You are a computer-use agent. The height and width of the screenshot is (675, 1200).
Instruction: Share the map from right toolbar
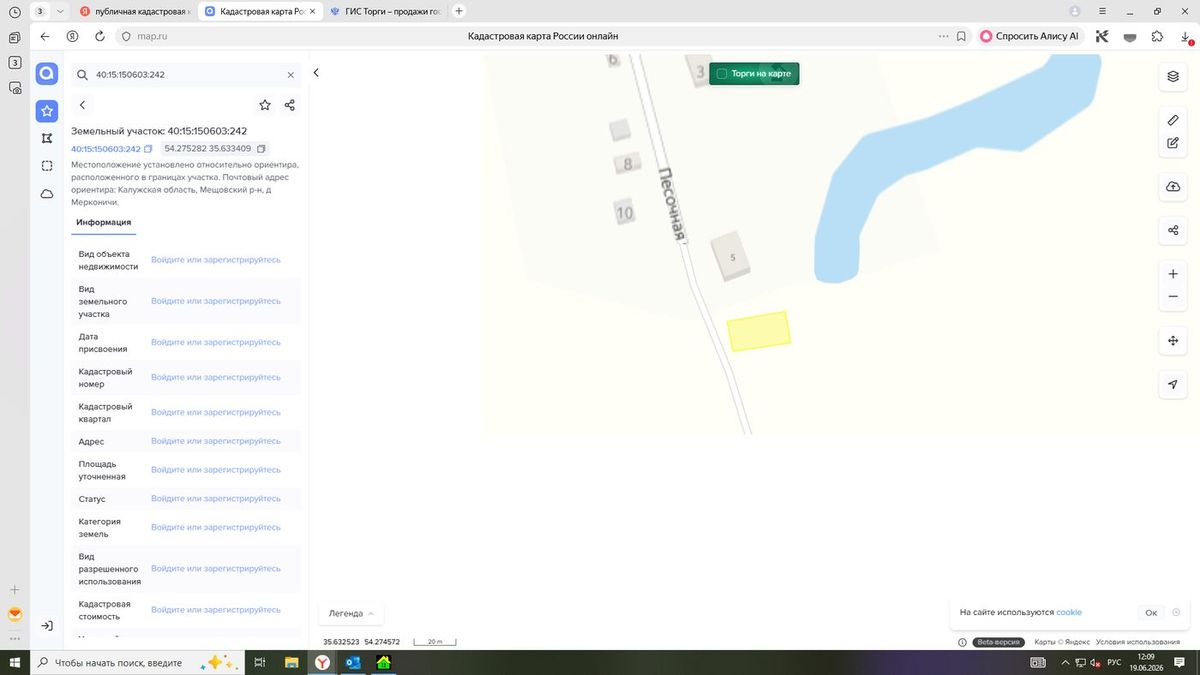click(1173, 230)
